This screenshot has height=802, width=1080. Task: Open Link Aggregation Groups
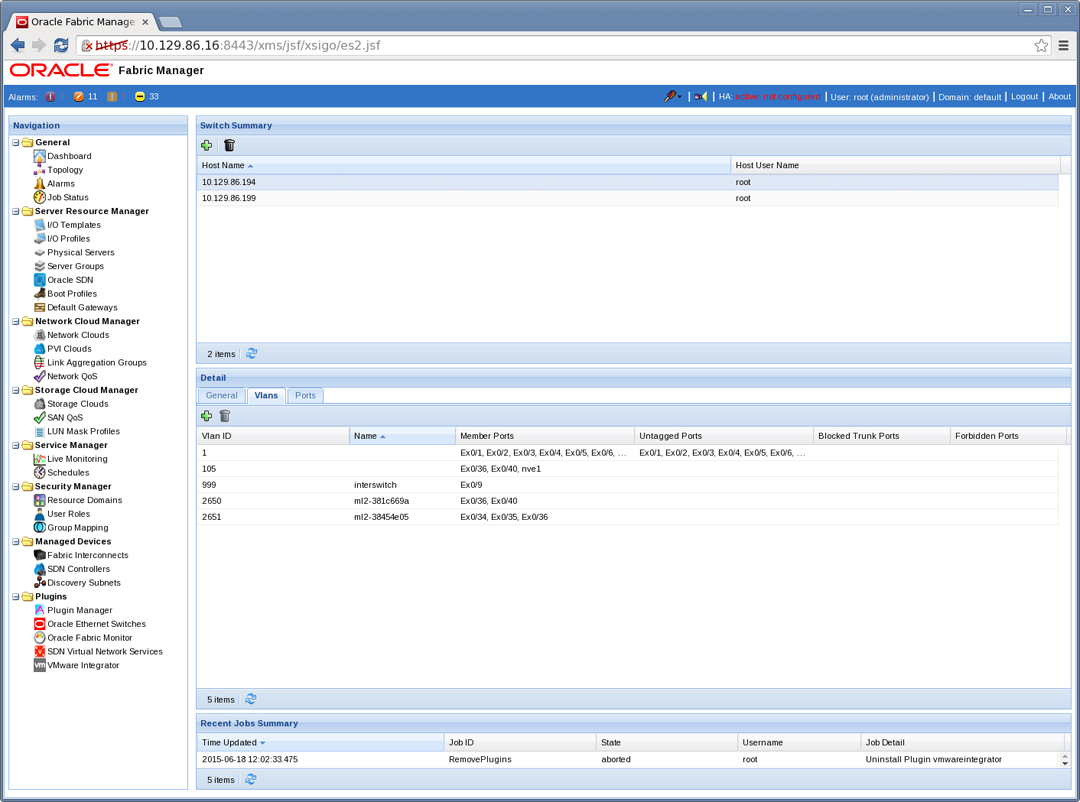click(96, 362)
